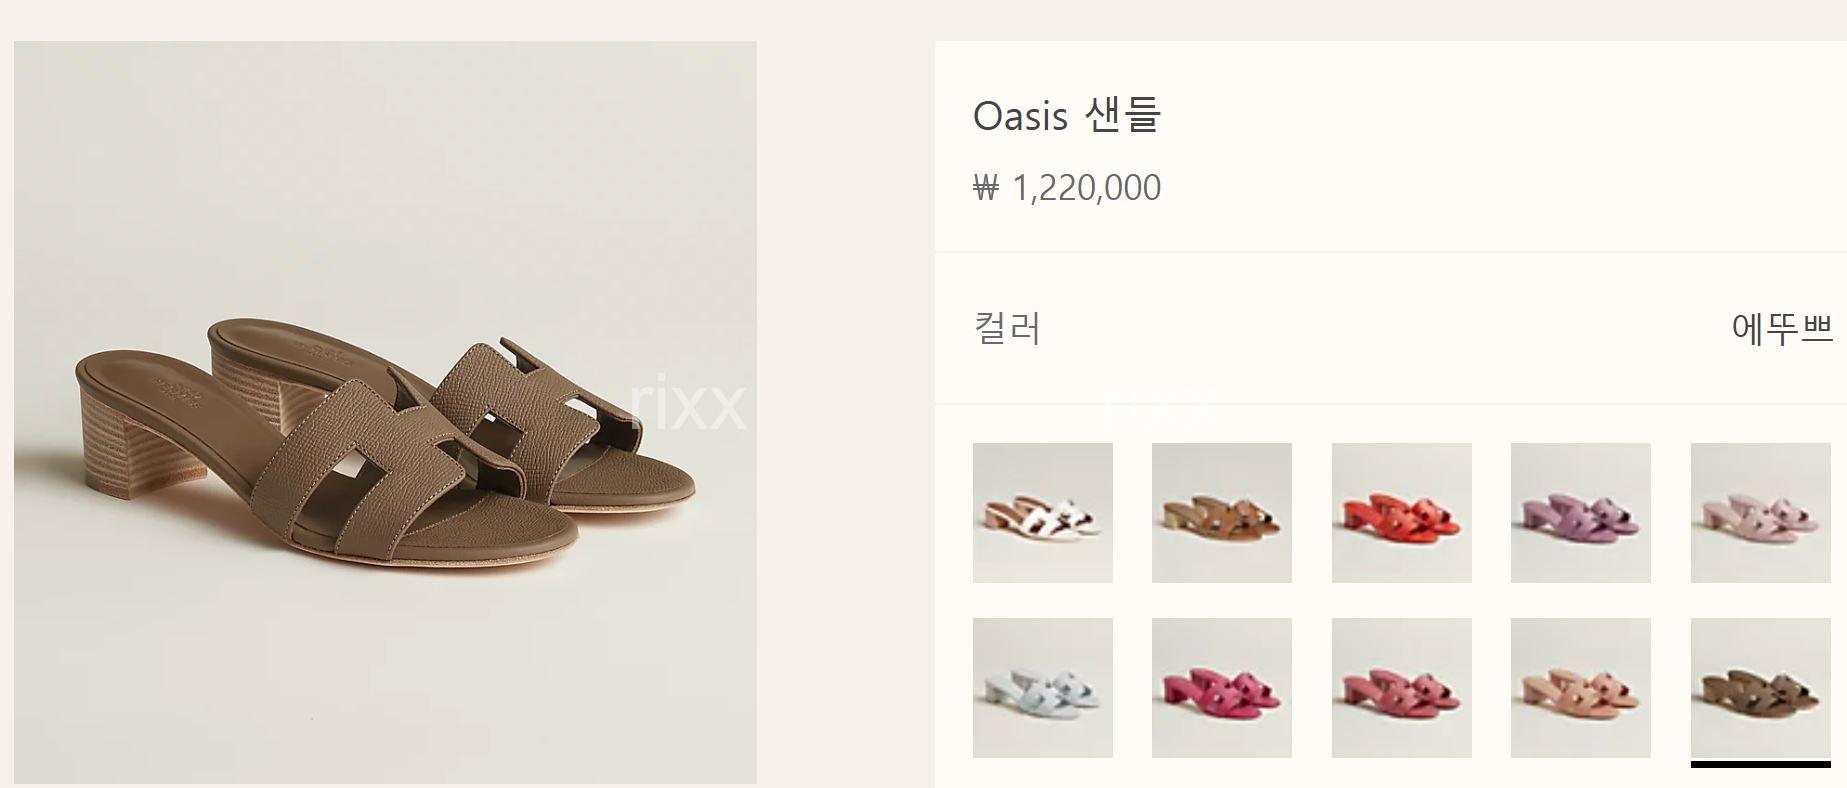This screenshot has width=1847, height=788.
Task: Click the black underline beneath the etoupe thumbnail
Action: coord(1761,765)
